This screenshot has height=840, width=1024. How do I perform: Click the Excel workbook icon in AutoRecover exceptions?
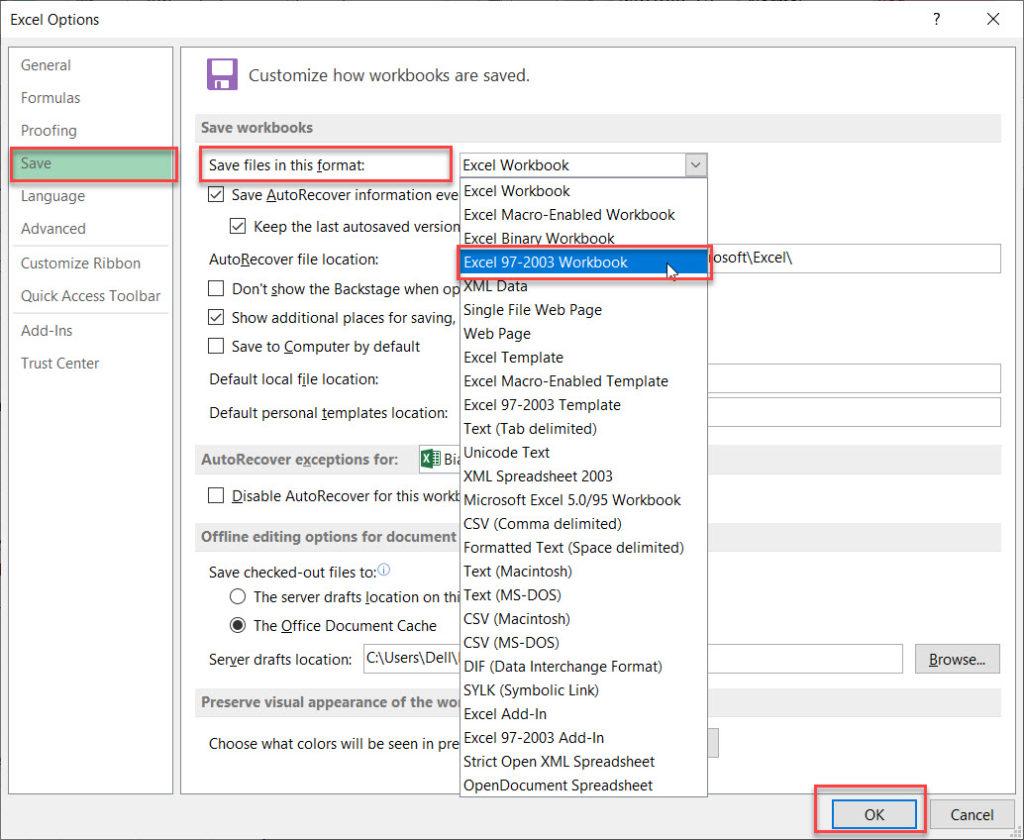(430, 459)
